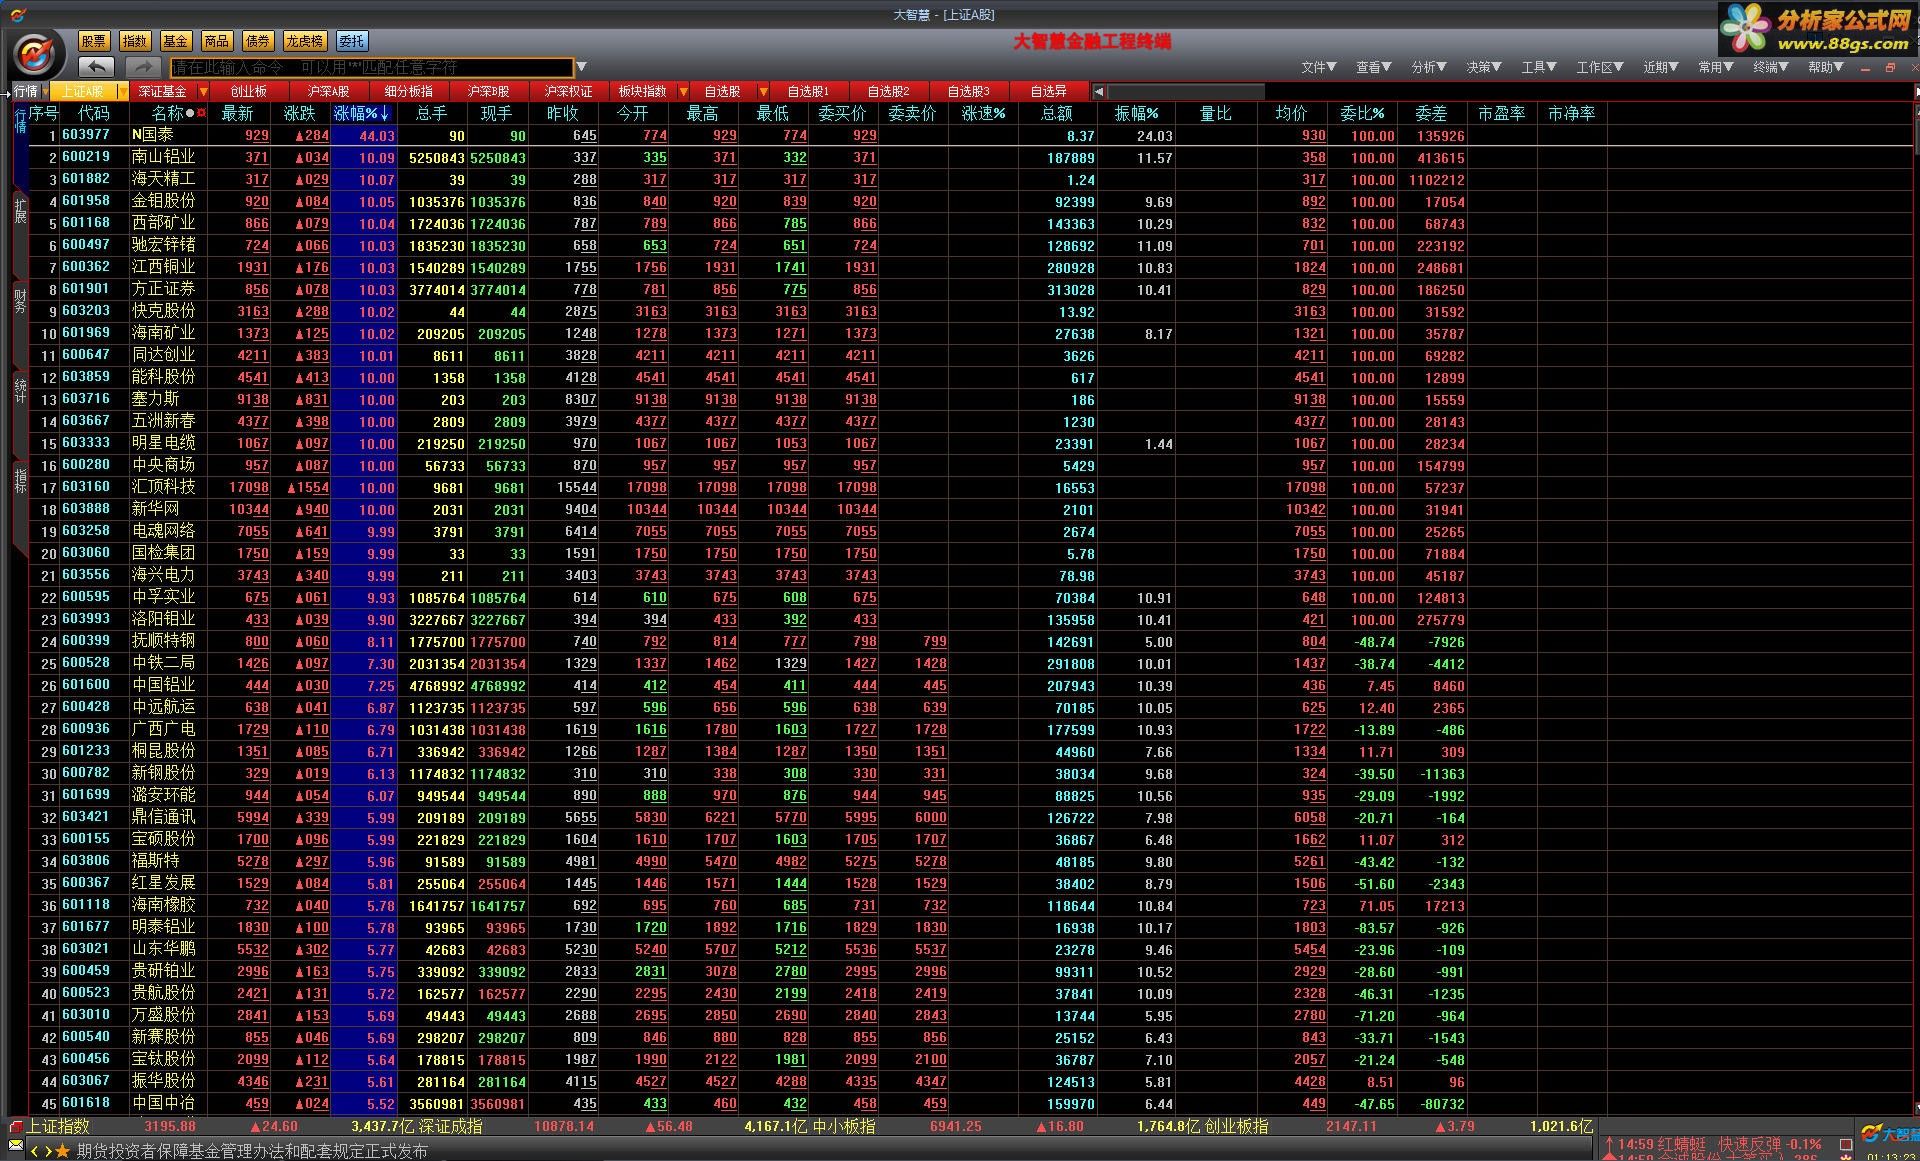The width and height of the screenshot is (1920, 1161).
Task: Click the back arrow navigation button
Action: point(96,66)
